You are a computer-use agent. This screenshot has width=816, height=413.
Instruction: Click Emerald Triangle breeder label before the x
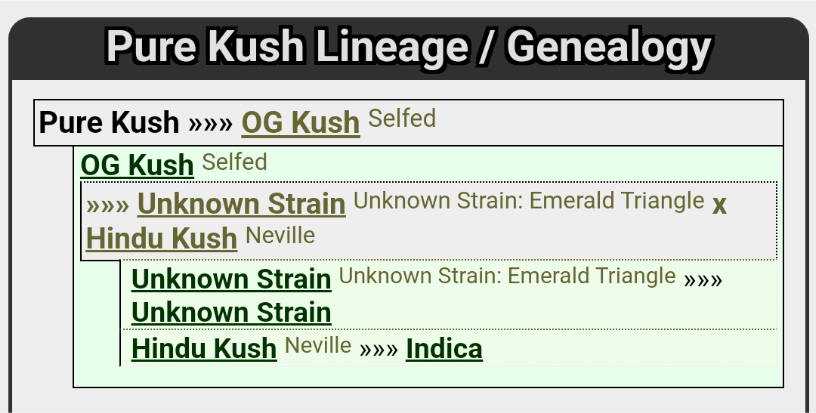529,201
